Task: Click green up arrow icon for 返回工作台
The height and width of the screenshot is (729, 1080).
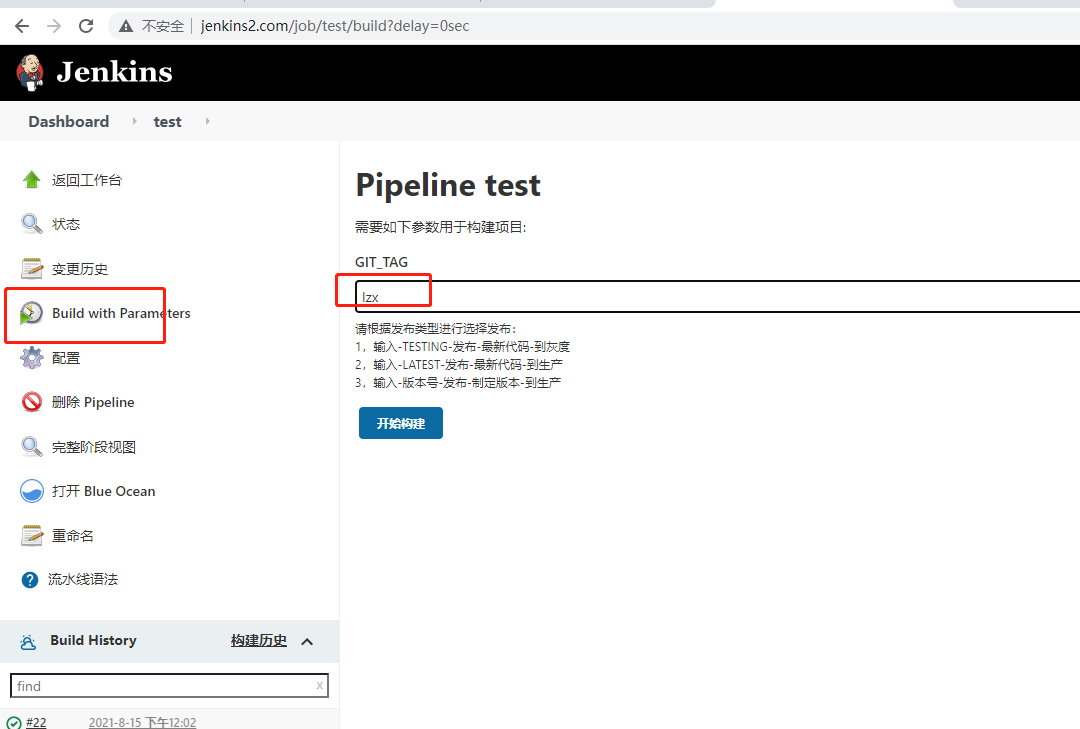Action: (32, 180)
